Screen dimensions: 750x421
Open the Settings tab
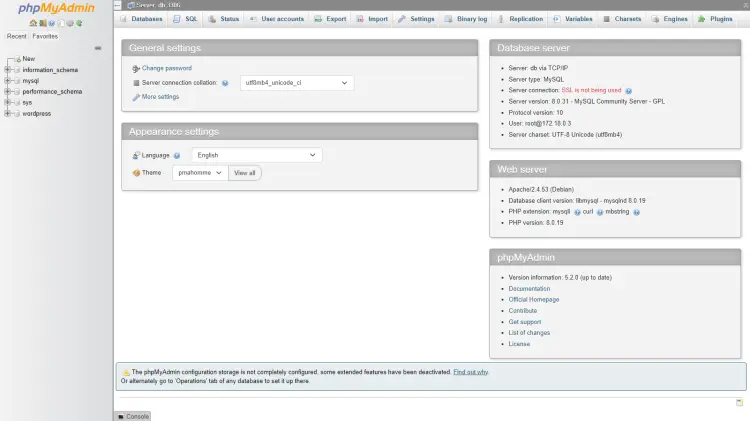point(417,19)
